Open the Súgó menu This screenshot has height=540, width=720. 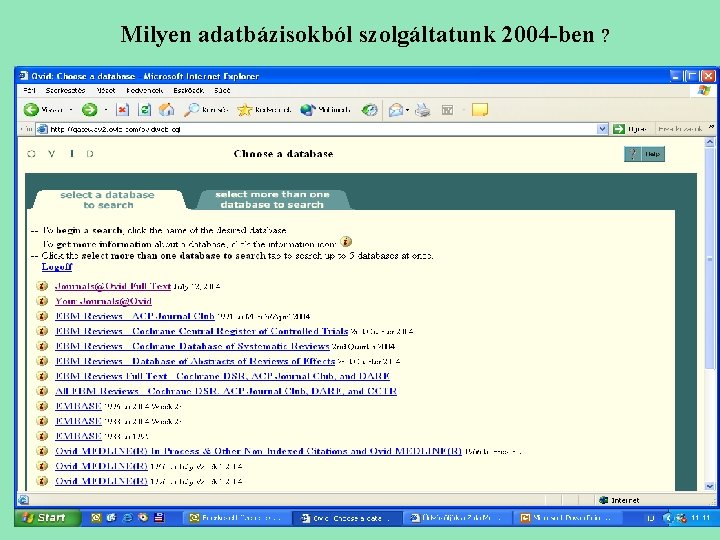(x=222, y=90)
